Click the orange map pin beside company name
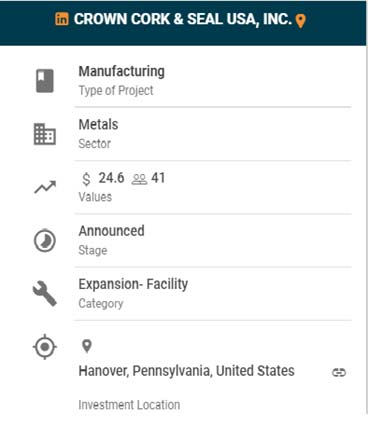 (300, 21)
